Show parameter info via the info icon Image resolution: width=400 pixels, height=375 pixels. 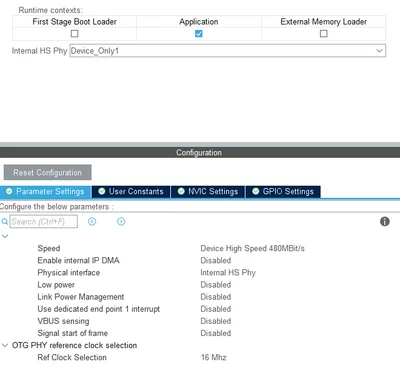coord(385,221)
